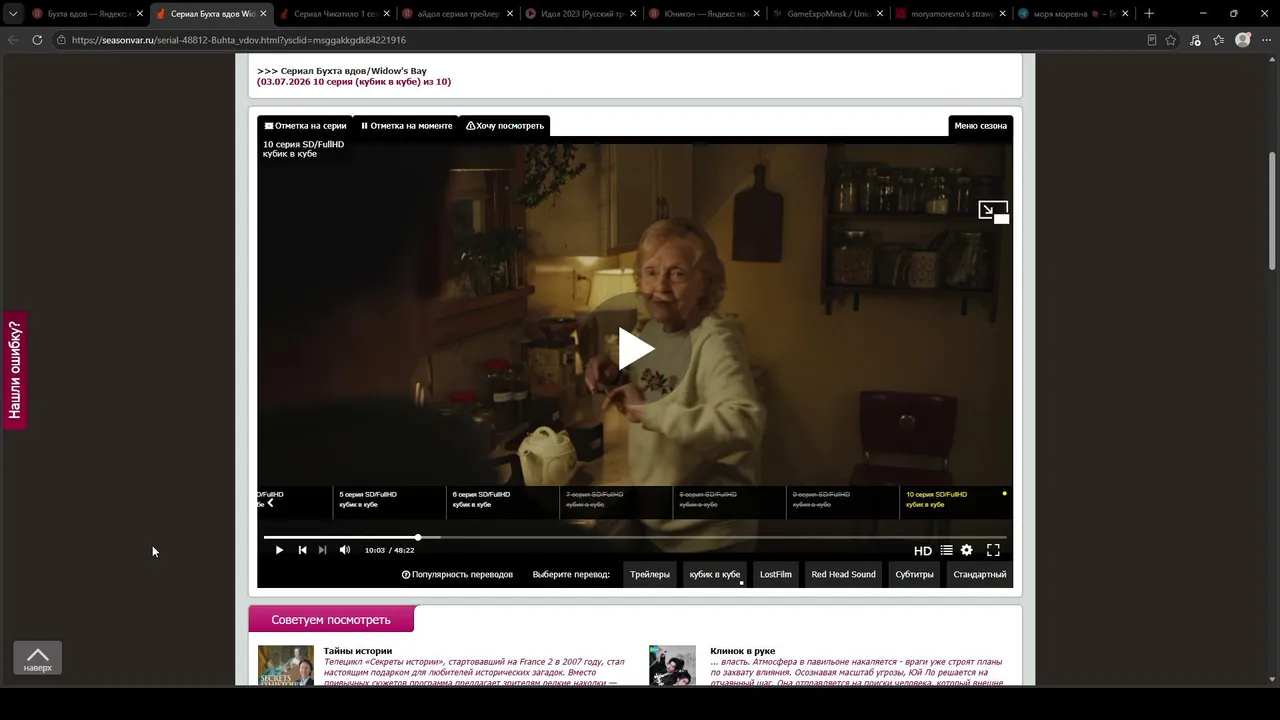Screen dimensions: 1280x720
Task: Select episode 9 in the episode strip
Action: (x=843, y=502)
